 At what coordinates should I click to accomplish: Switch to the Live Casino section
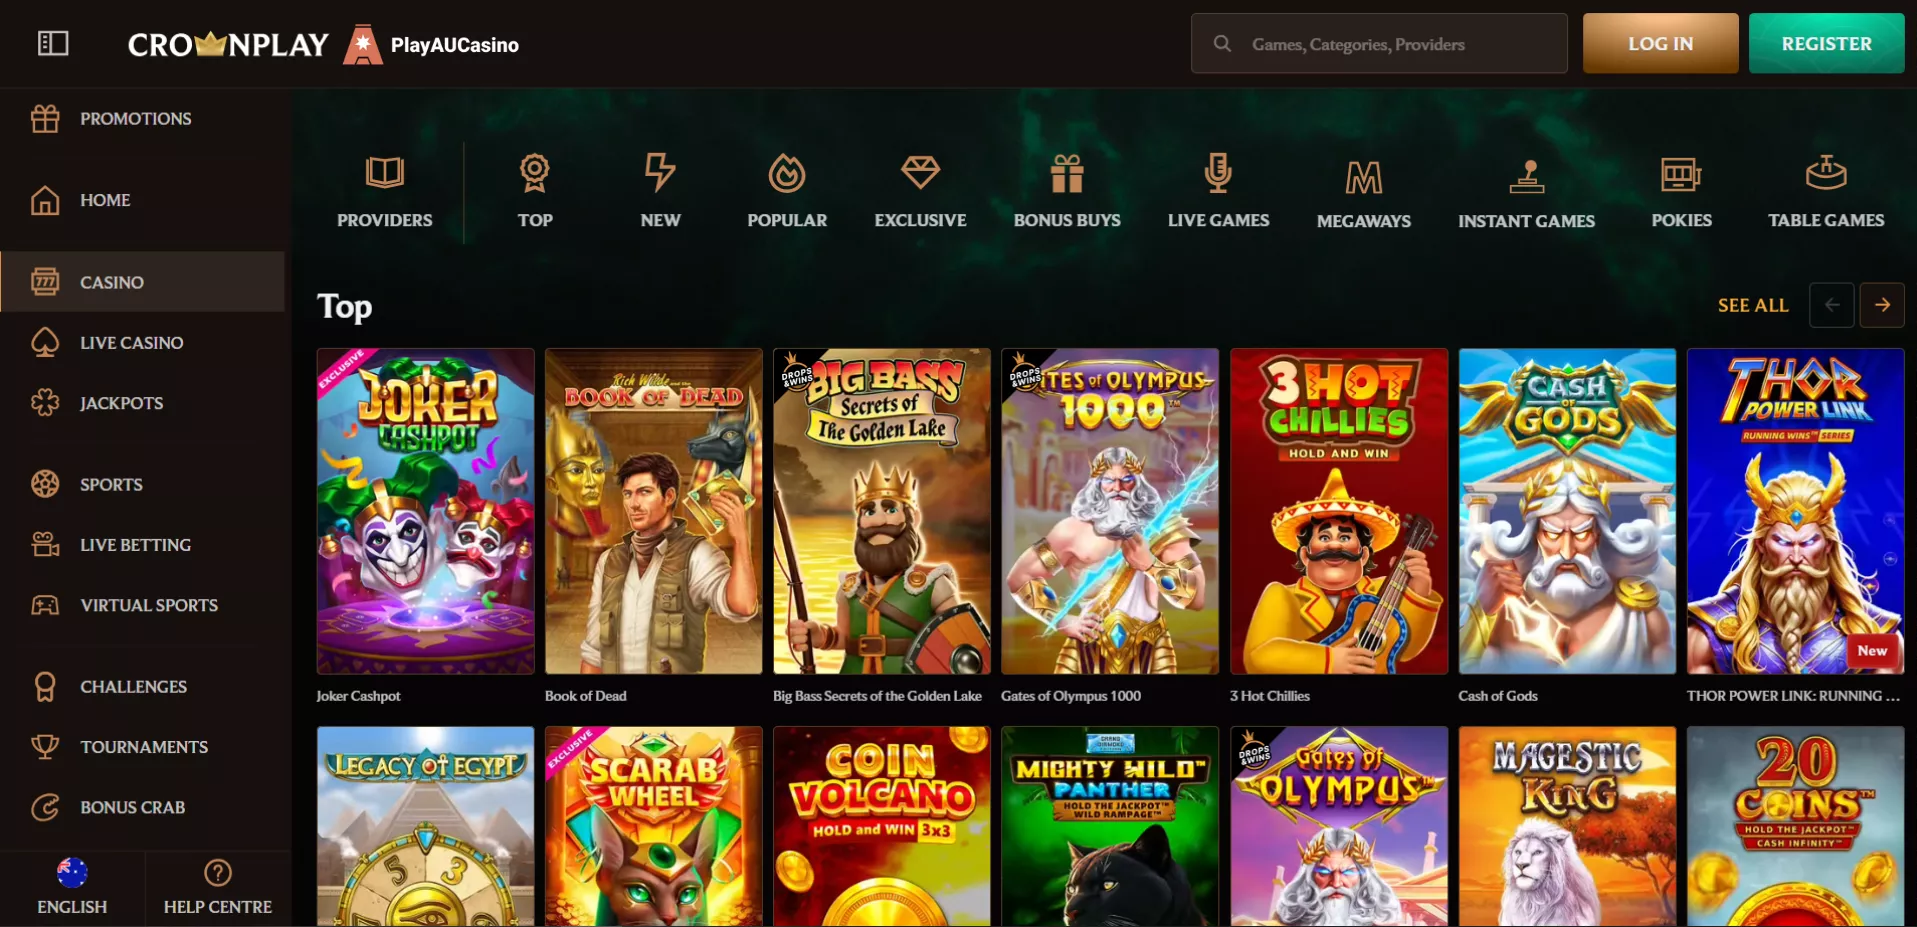[131, 342]
